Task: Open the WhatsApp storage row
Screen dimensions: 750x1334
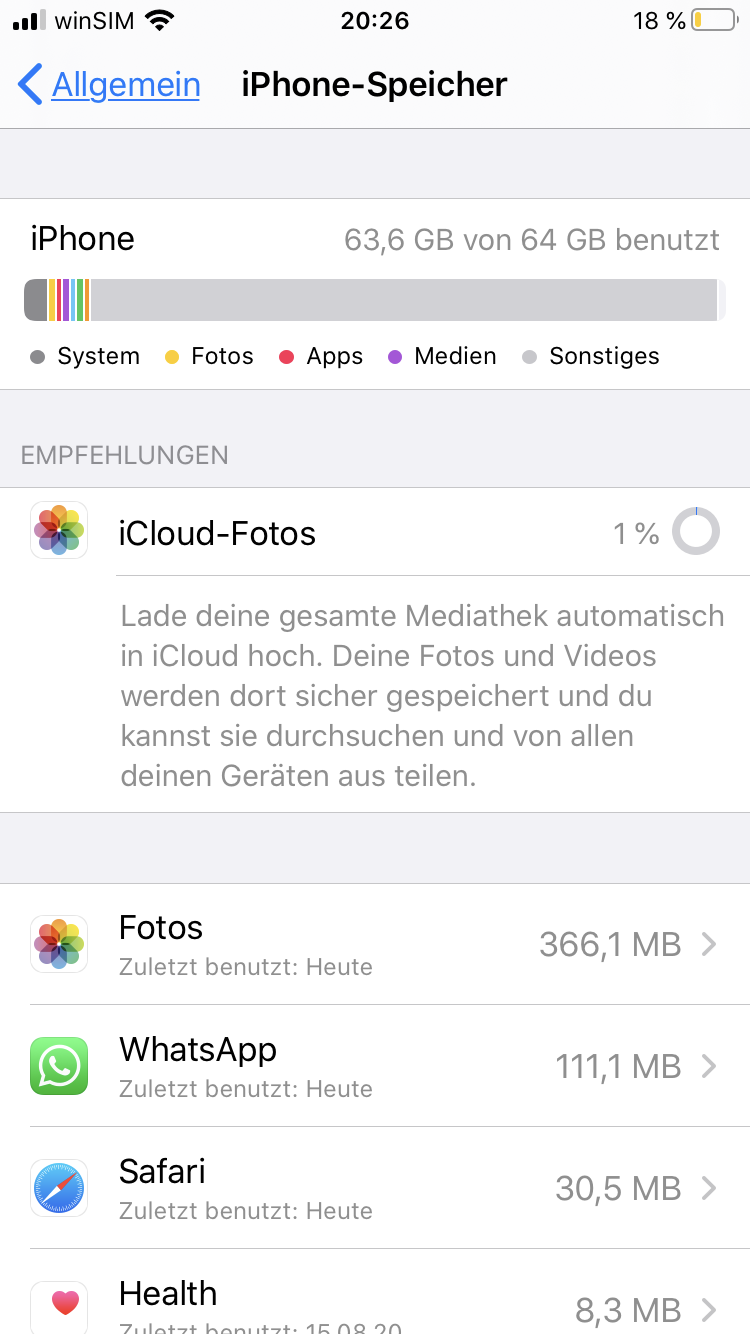Action: (400, 1066)
